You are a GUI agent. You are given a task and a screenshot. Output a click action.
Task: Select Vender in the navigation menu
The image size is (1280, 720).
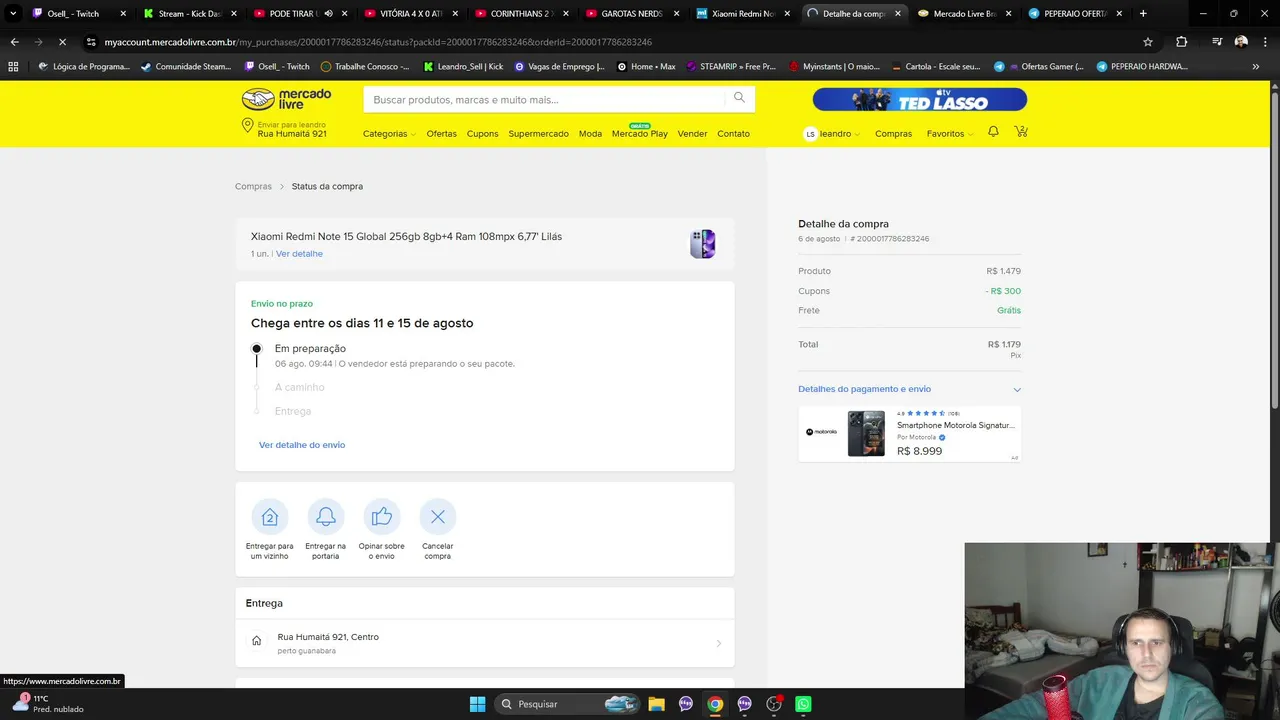point(692,134)
